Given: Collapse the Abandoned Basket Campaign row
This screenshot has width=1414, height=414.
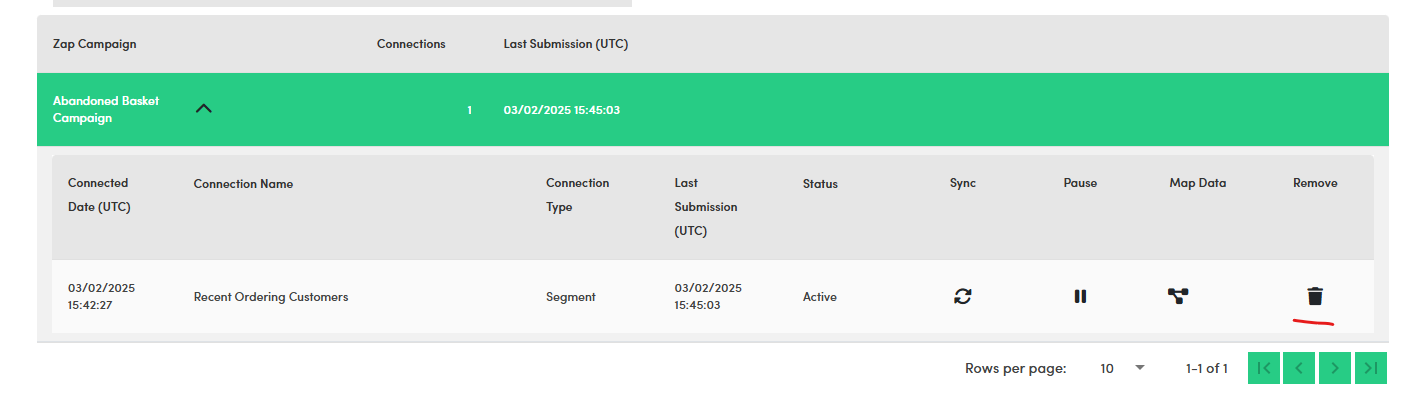Looking at the screenshot, I should (204, 109).
